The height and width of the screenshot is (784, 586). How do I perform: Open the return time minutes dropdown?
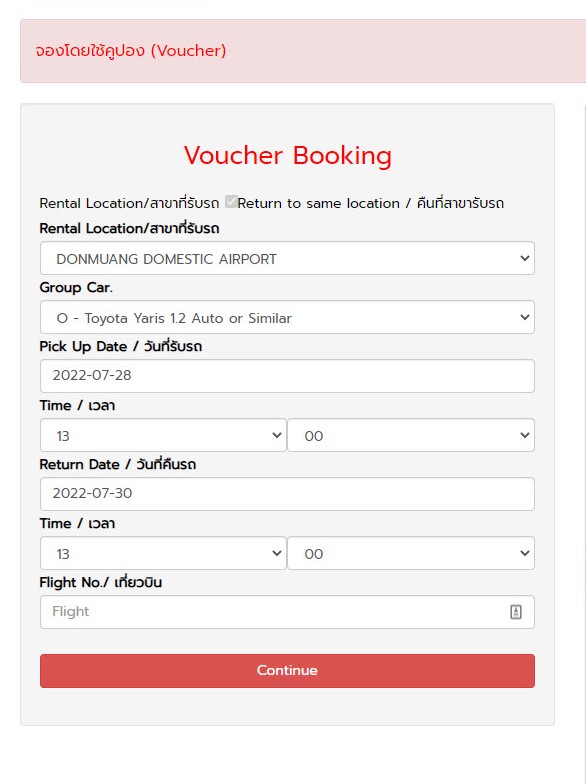411,554
